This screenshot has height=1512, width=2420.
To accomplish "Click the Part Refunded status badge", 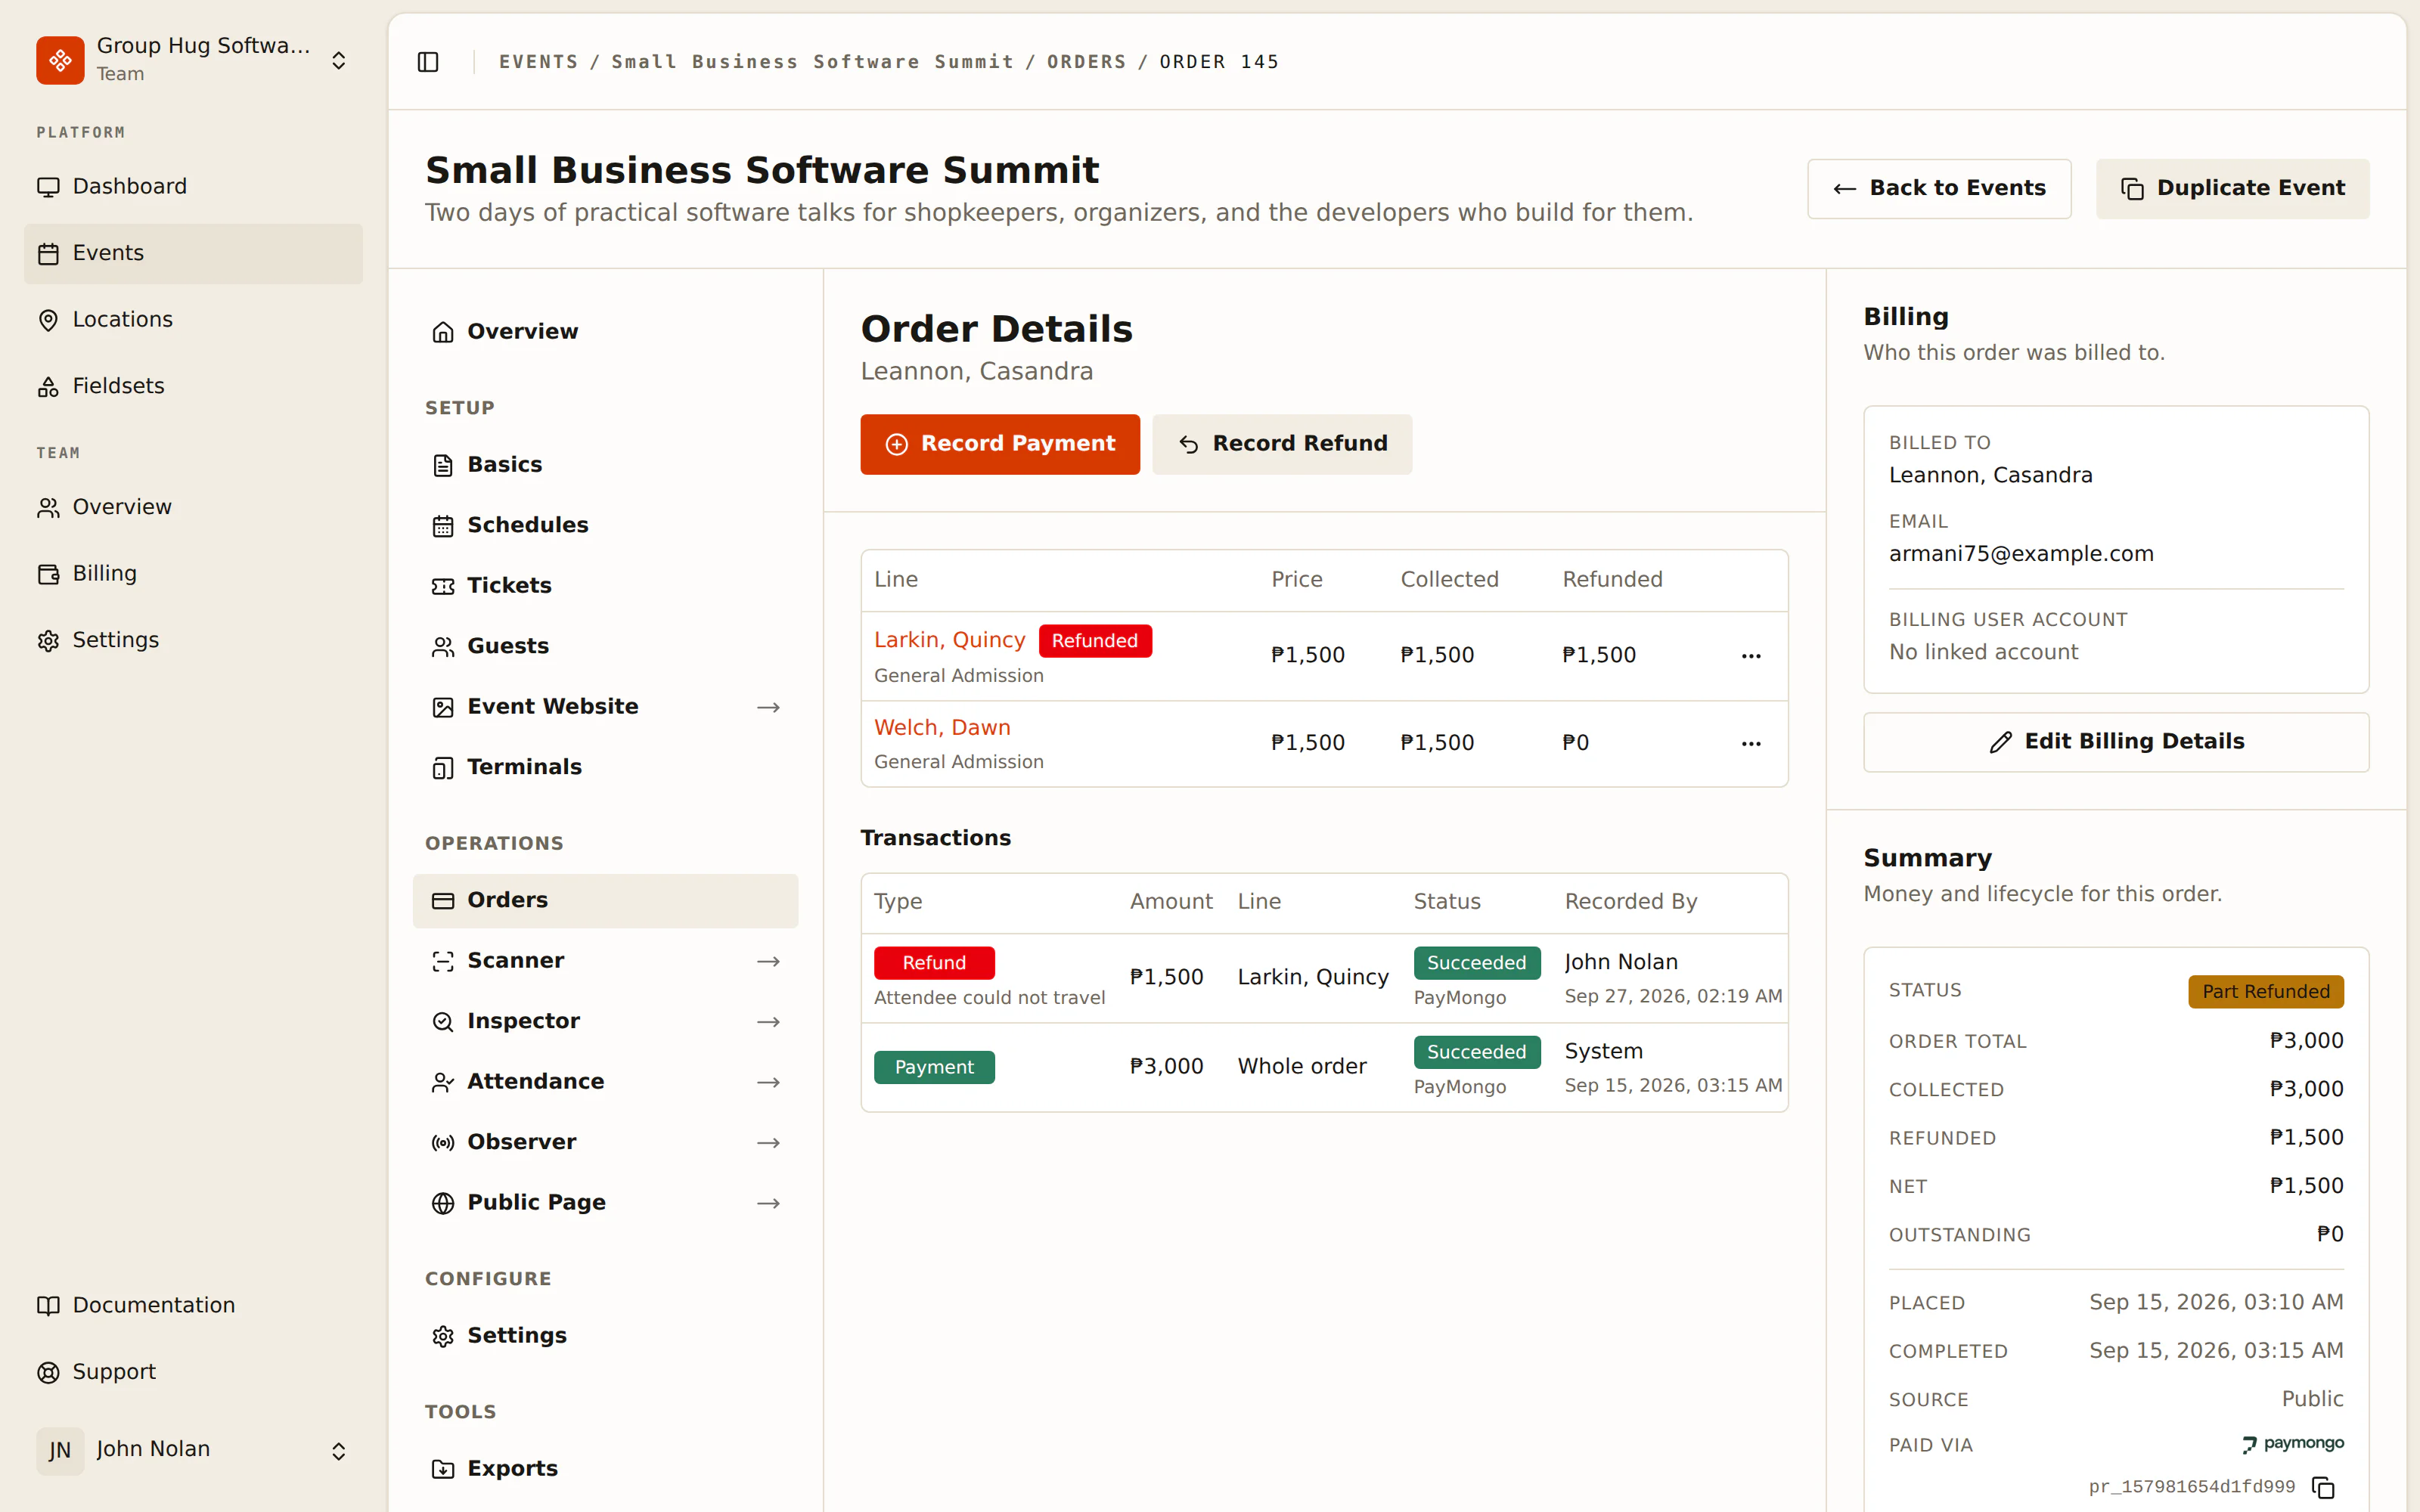I will click(2265, 991).
